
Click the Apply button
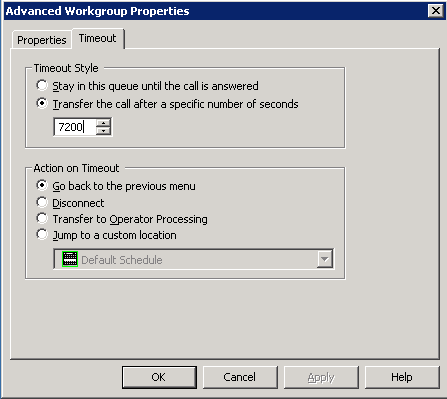[321, 377]
